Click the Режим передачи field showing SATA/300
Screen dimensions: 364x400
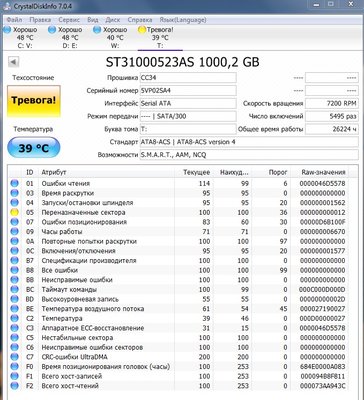click(x=188, y=116)
